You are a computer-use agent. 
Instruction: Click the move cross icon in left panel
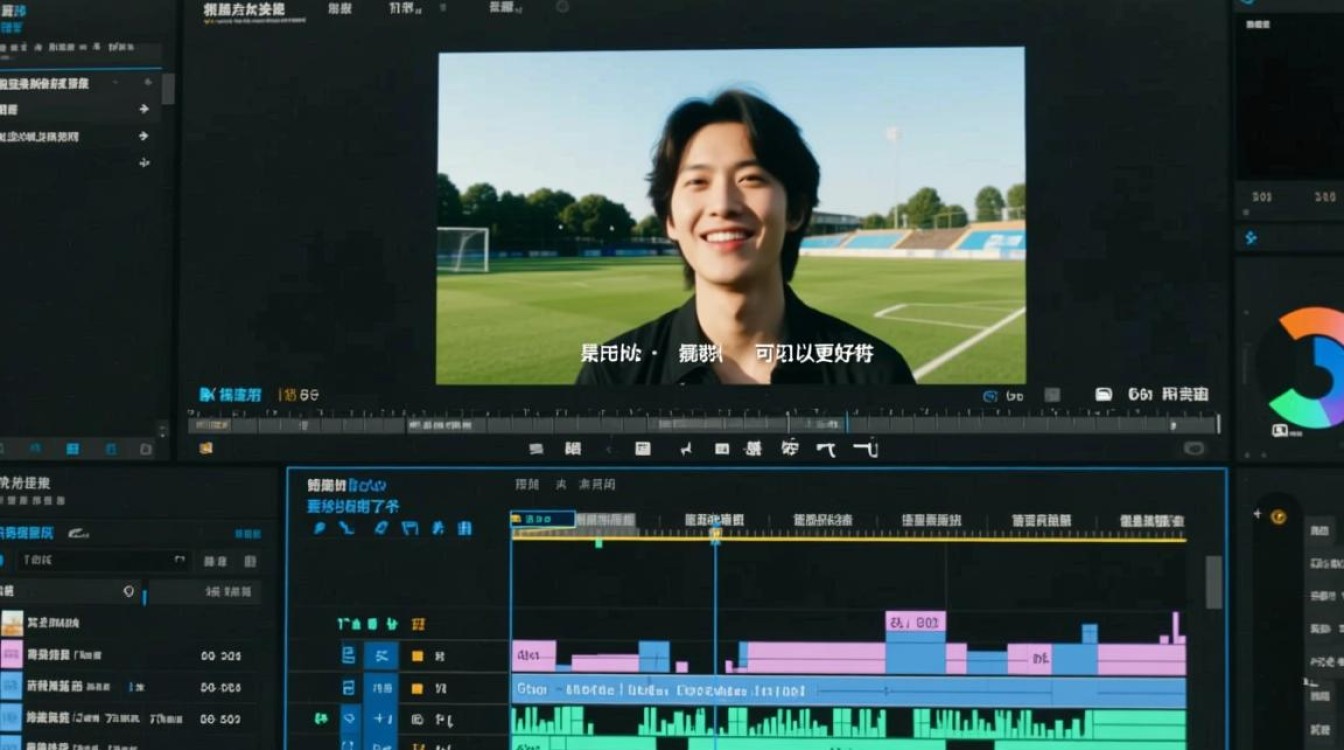point(143,162)
